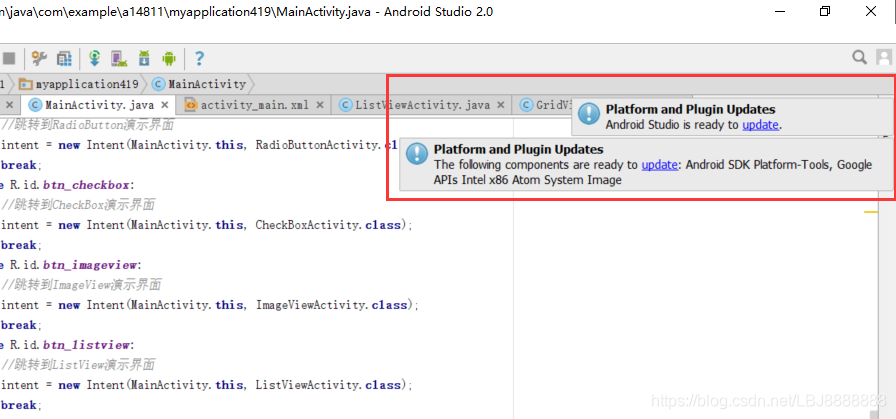Click the comment mentioning ImageView
This screenshot has width=896, height=419.
82,285
